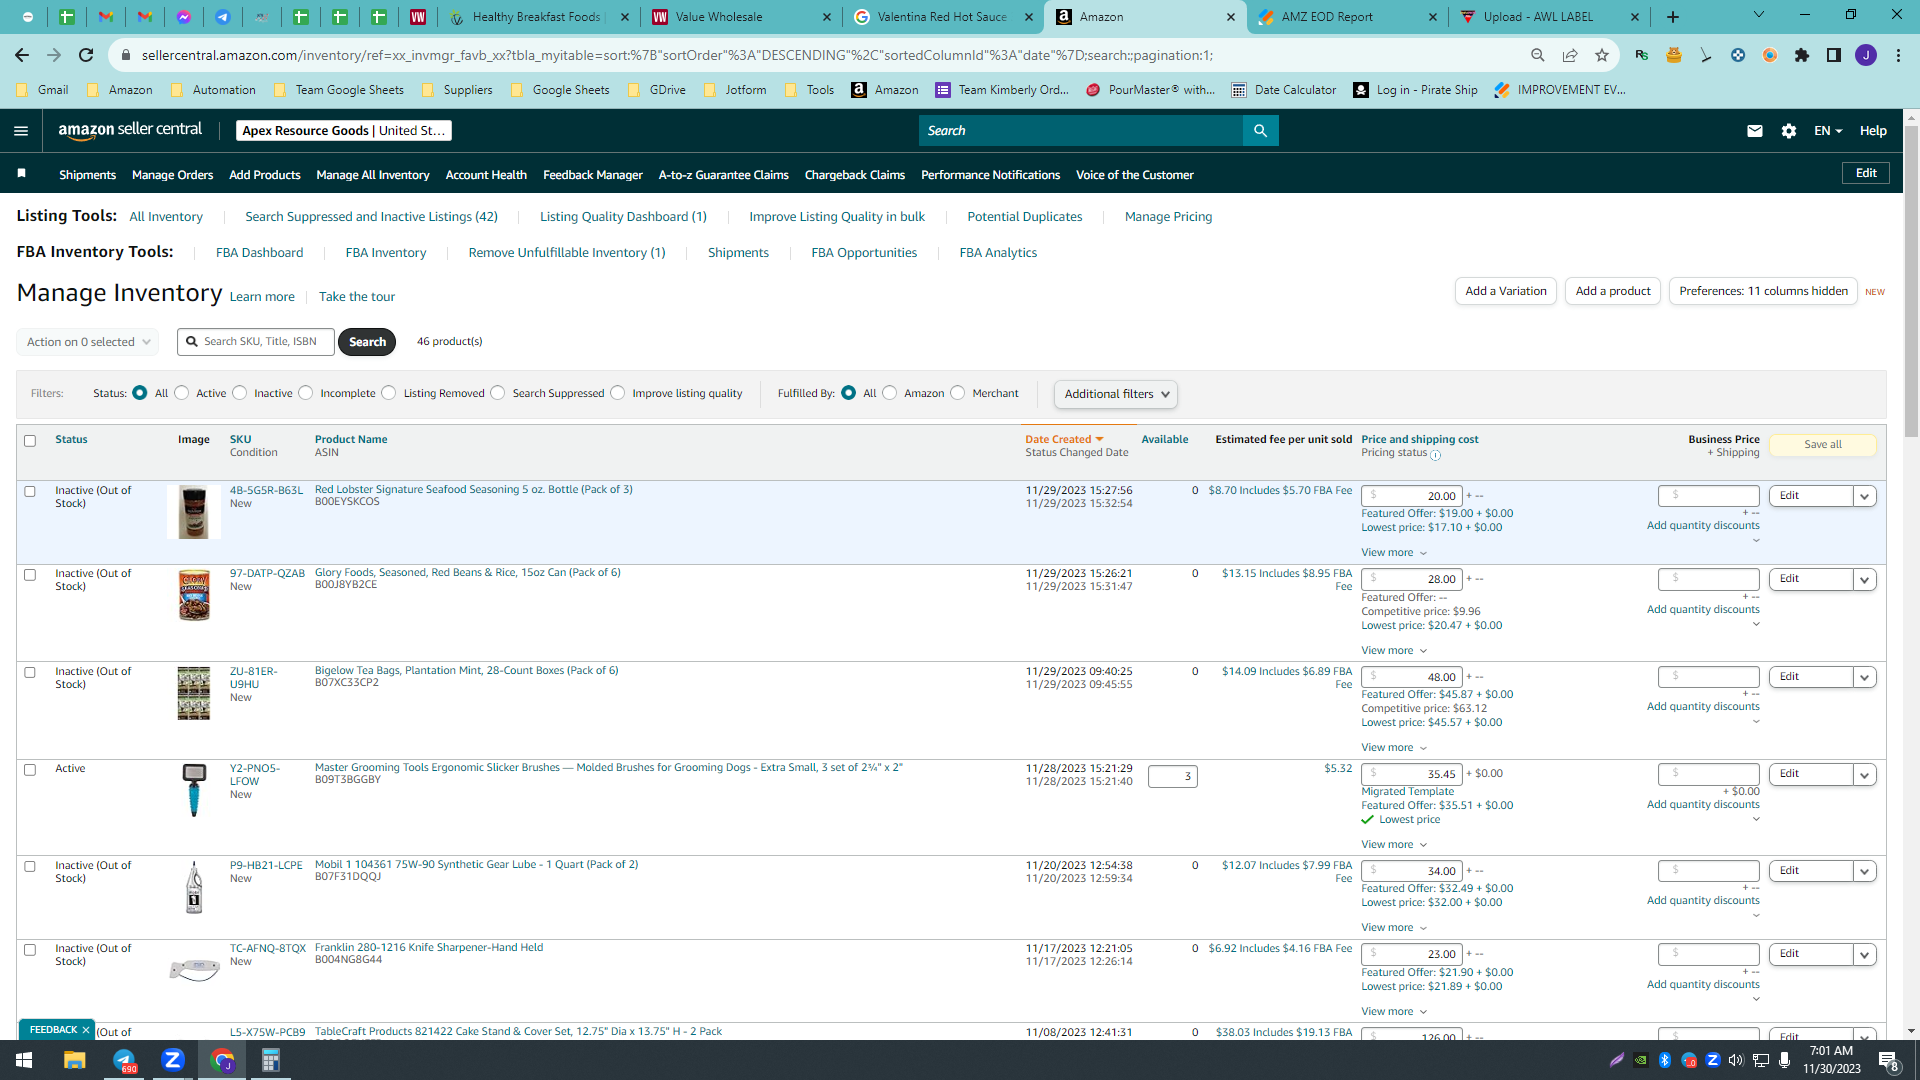Expand the Additional filters dropdown
Image resolution: width=1920 pixels, height=1080 pixels.
1116,394
